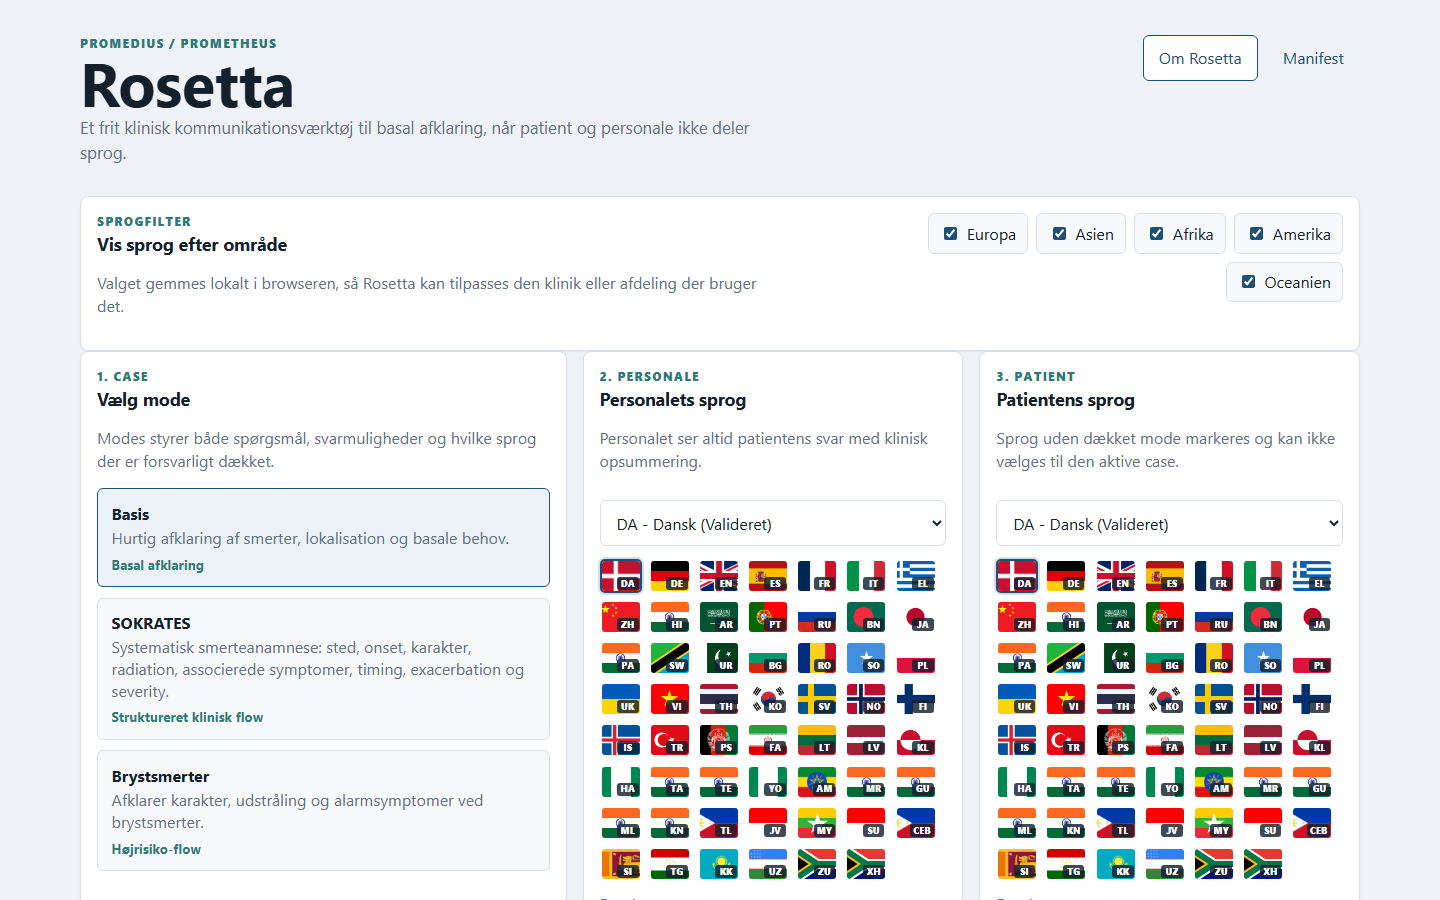The width and height of the screenshot is (1440, 900).
Task: Select the Basis mode card
Action: pyautogui.click(x=323, y=537)
